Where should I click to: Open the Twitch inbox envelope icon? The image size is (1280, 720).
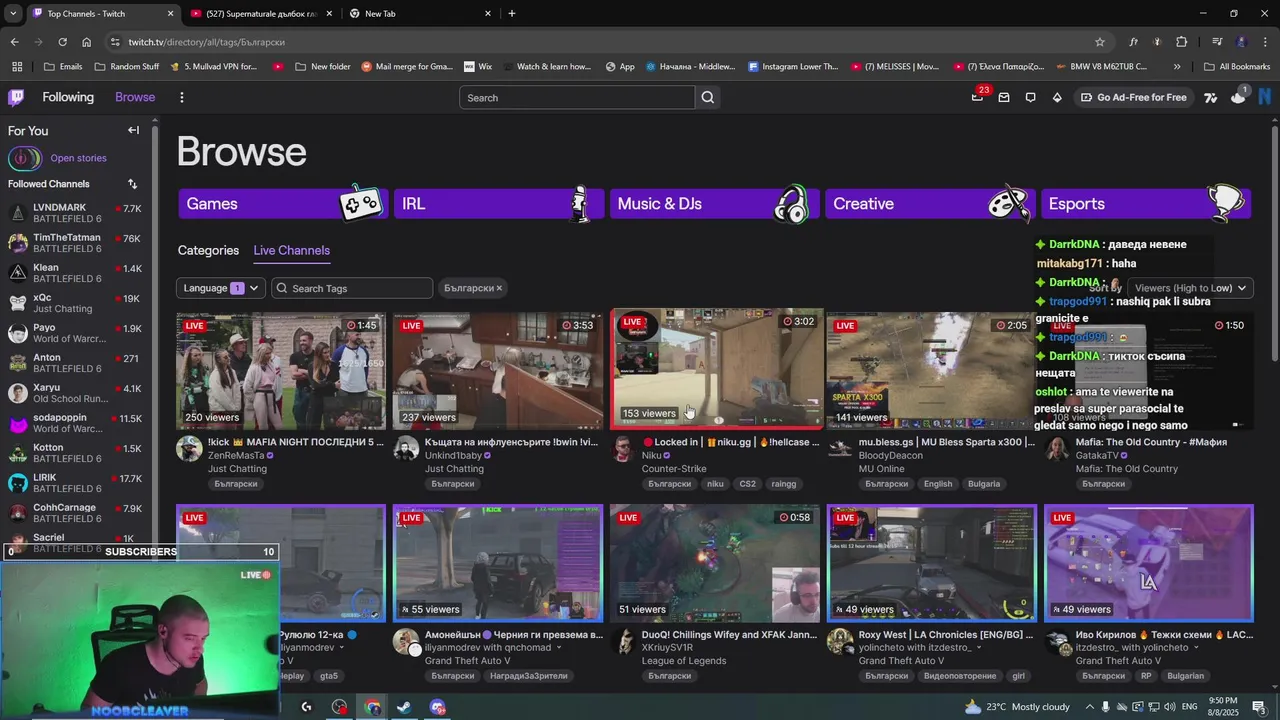pyautogui.click(x=1004, y=97)
